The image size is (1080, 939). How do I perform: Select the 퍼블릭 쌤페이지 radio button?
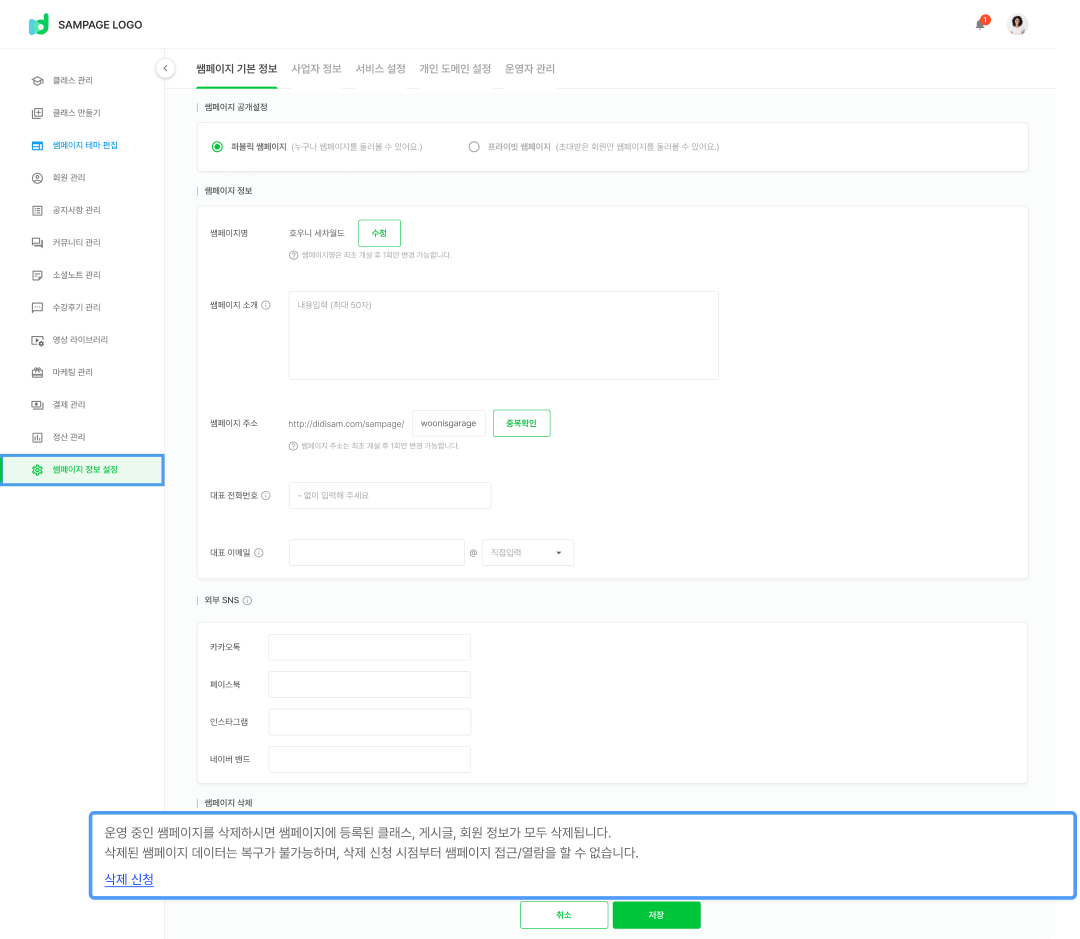click(x=217, y=146)
